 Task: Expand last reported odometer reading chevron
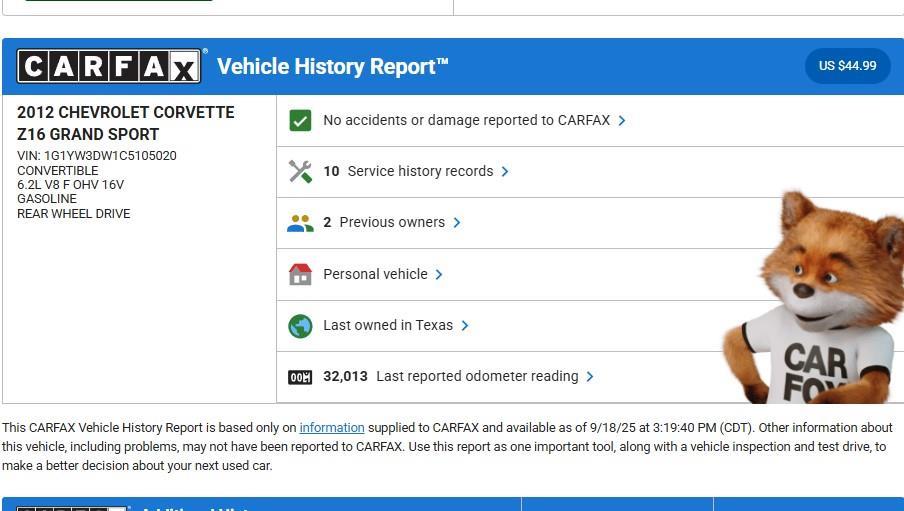click(590, 377)
